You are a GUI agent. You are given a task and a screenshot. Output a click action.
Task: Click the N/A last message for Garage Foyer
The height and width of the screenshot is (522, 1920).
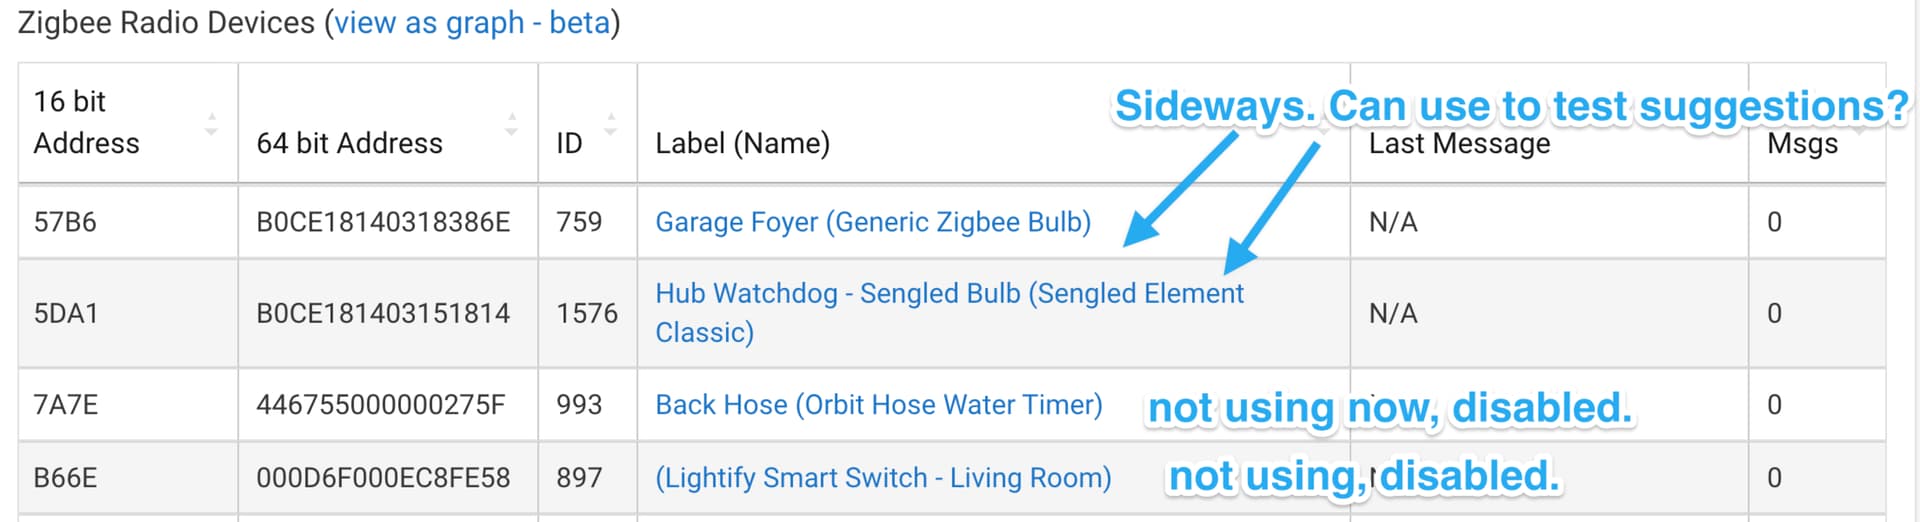(1393, 222)
